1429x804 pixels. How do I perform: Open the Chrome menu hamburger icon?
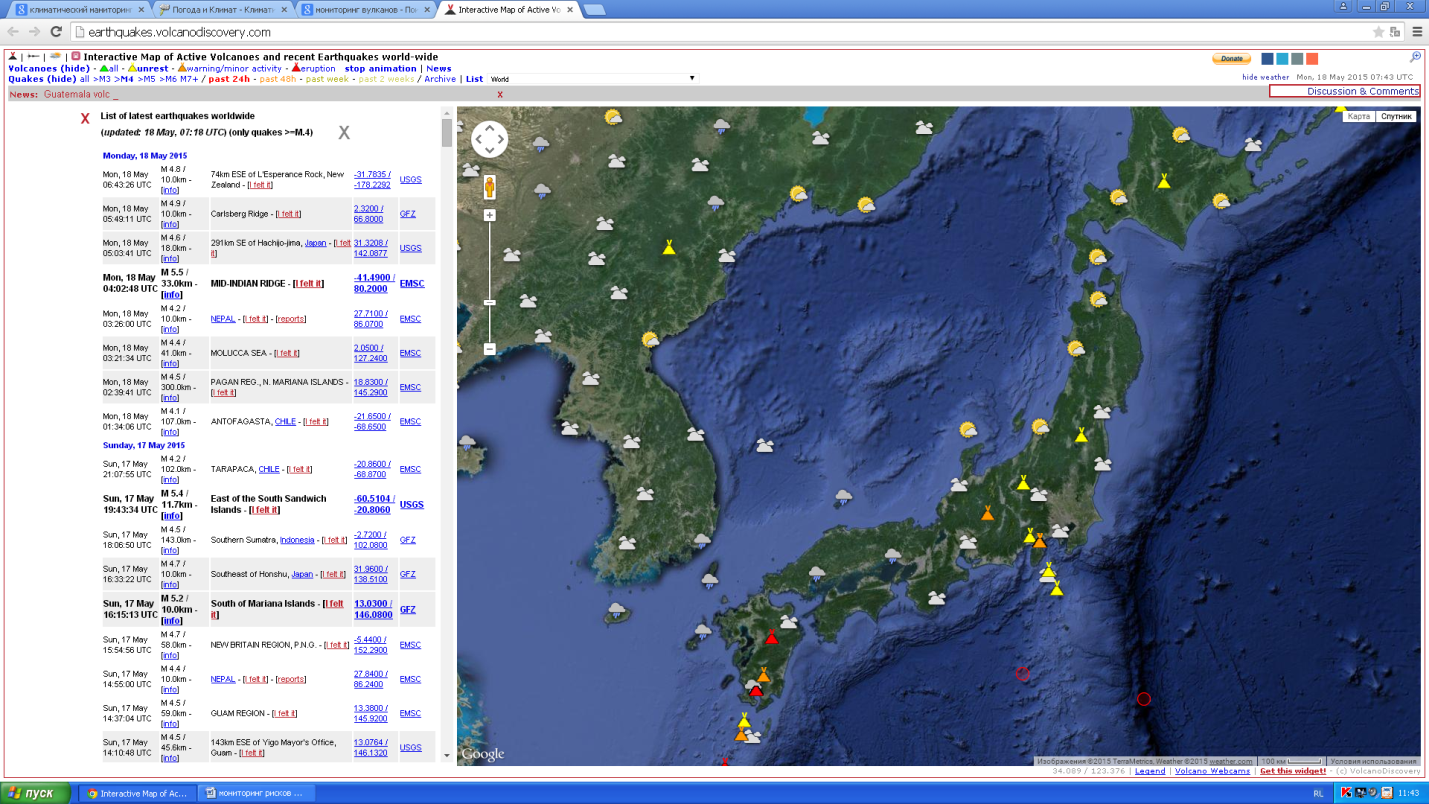pos(1417,32)
